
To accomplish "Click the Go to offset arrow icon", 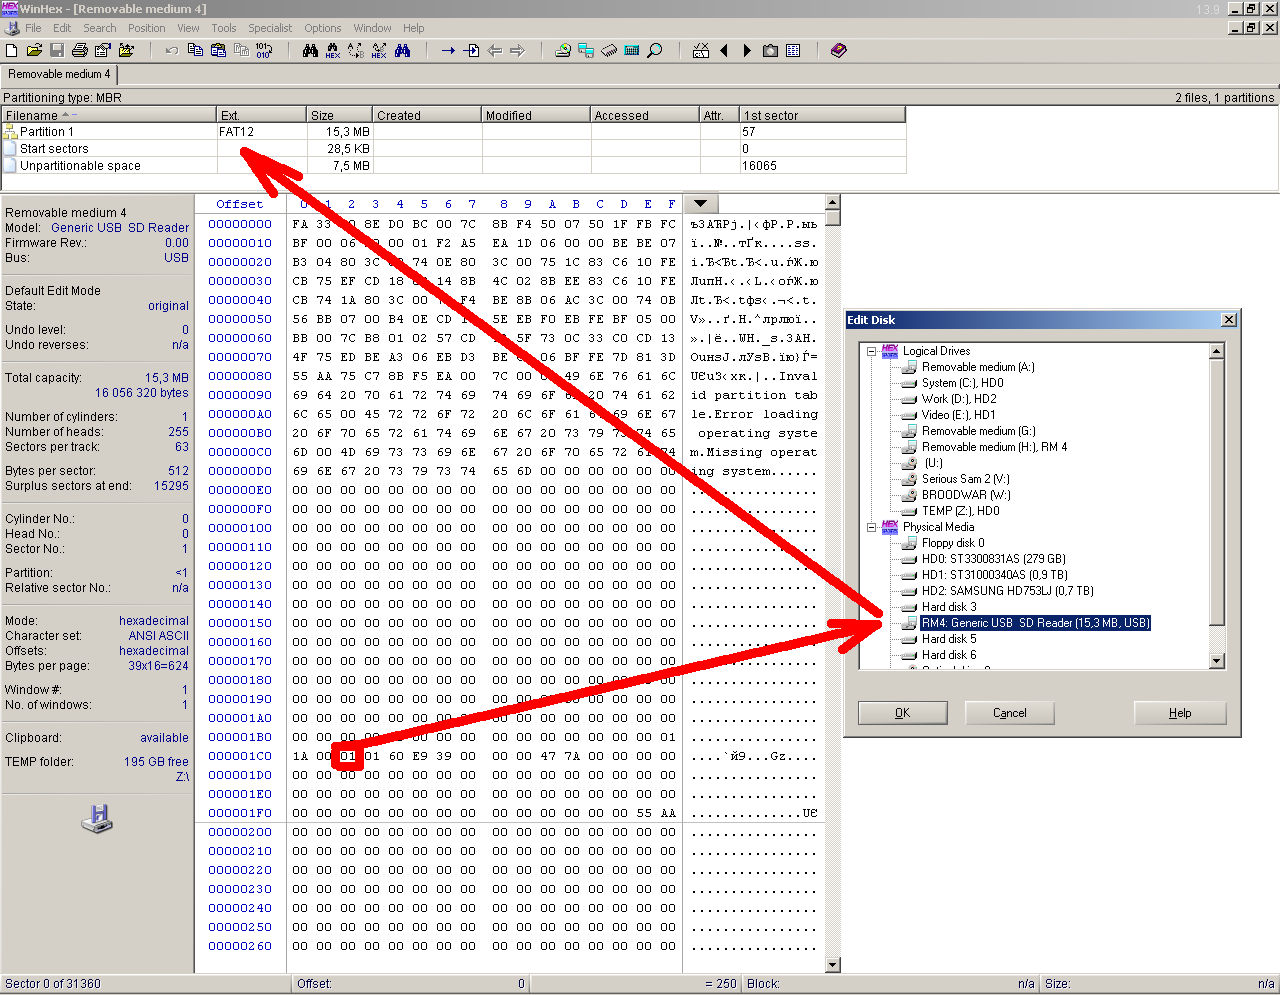I will pos(448,50).
